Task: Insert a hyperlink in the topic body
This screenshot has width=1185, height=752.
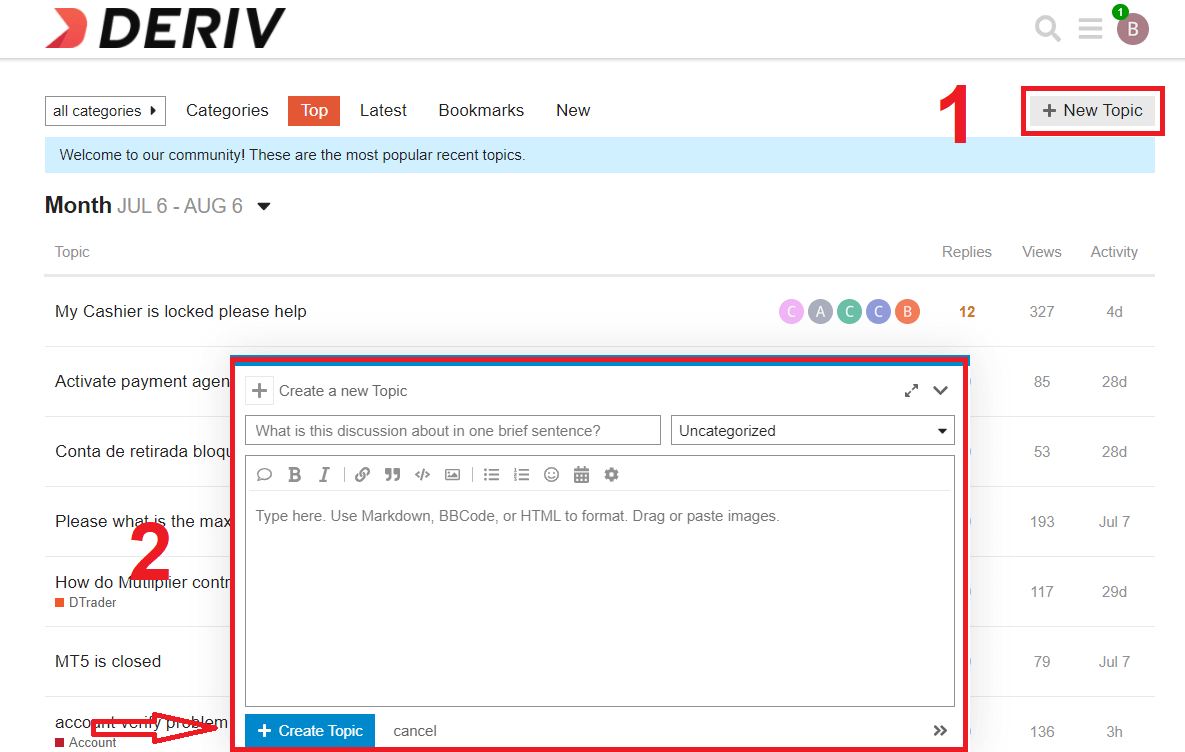Action: pos(362,474)
